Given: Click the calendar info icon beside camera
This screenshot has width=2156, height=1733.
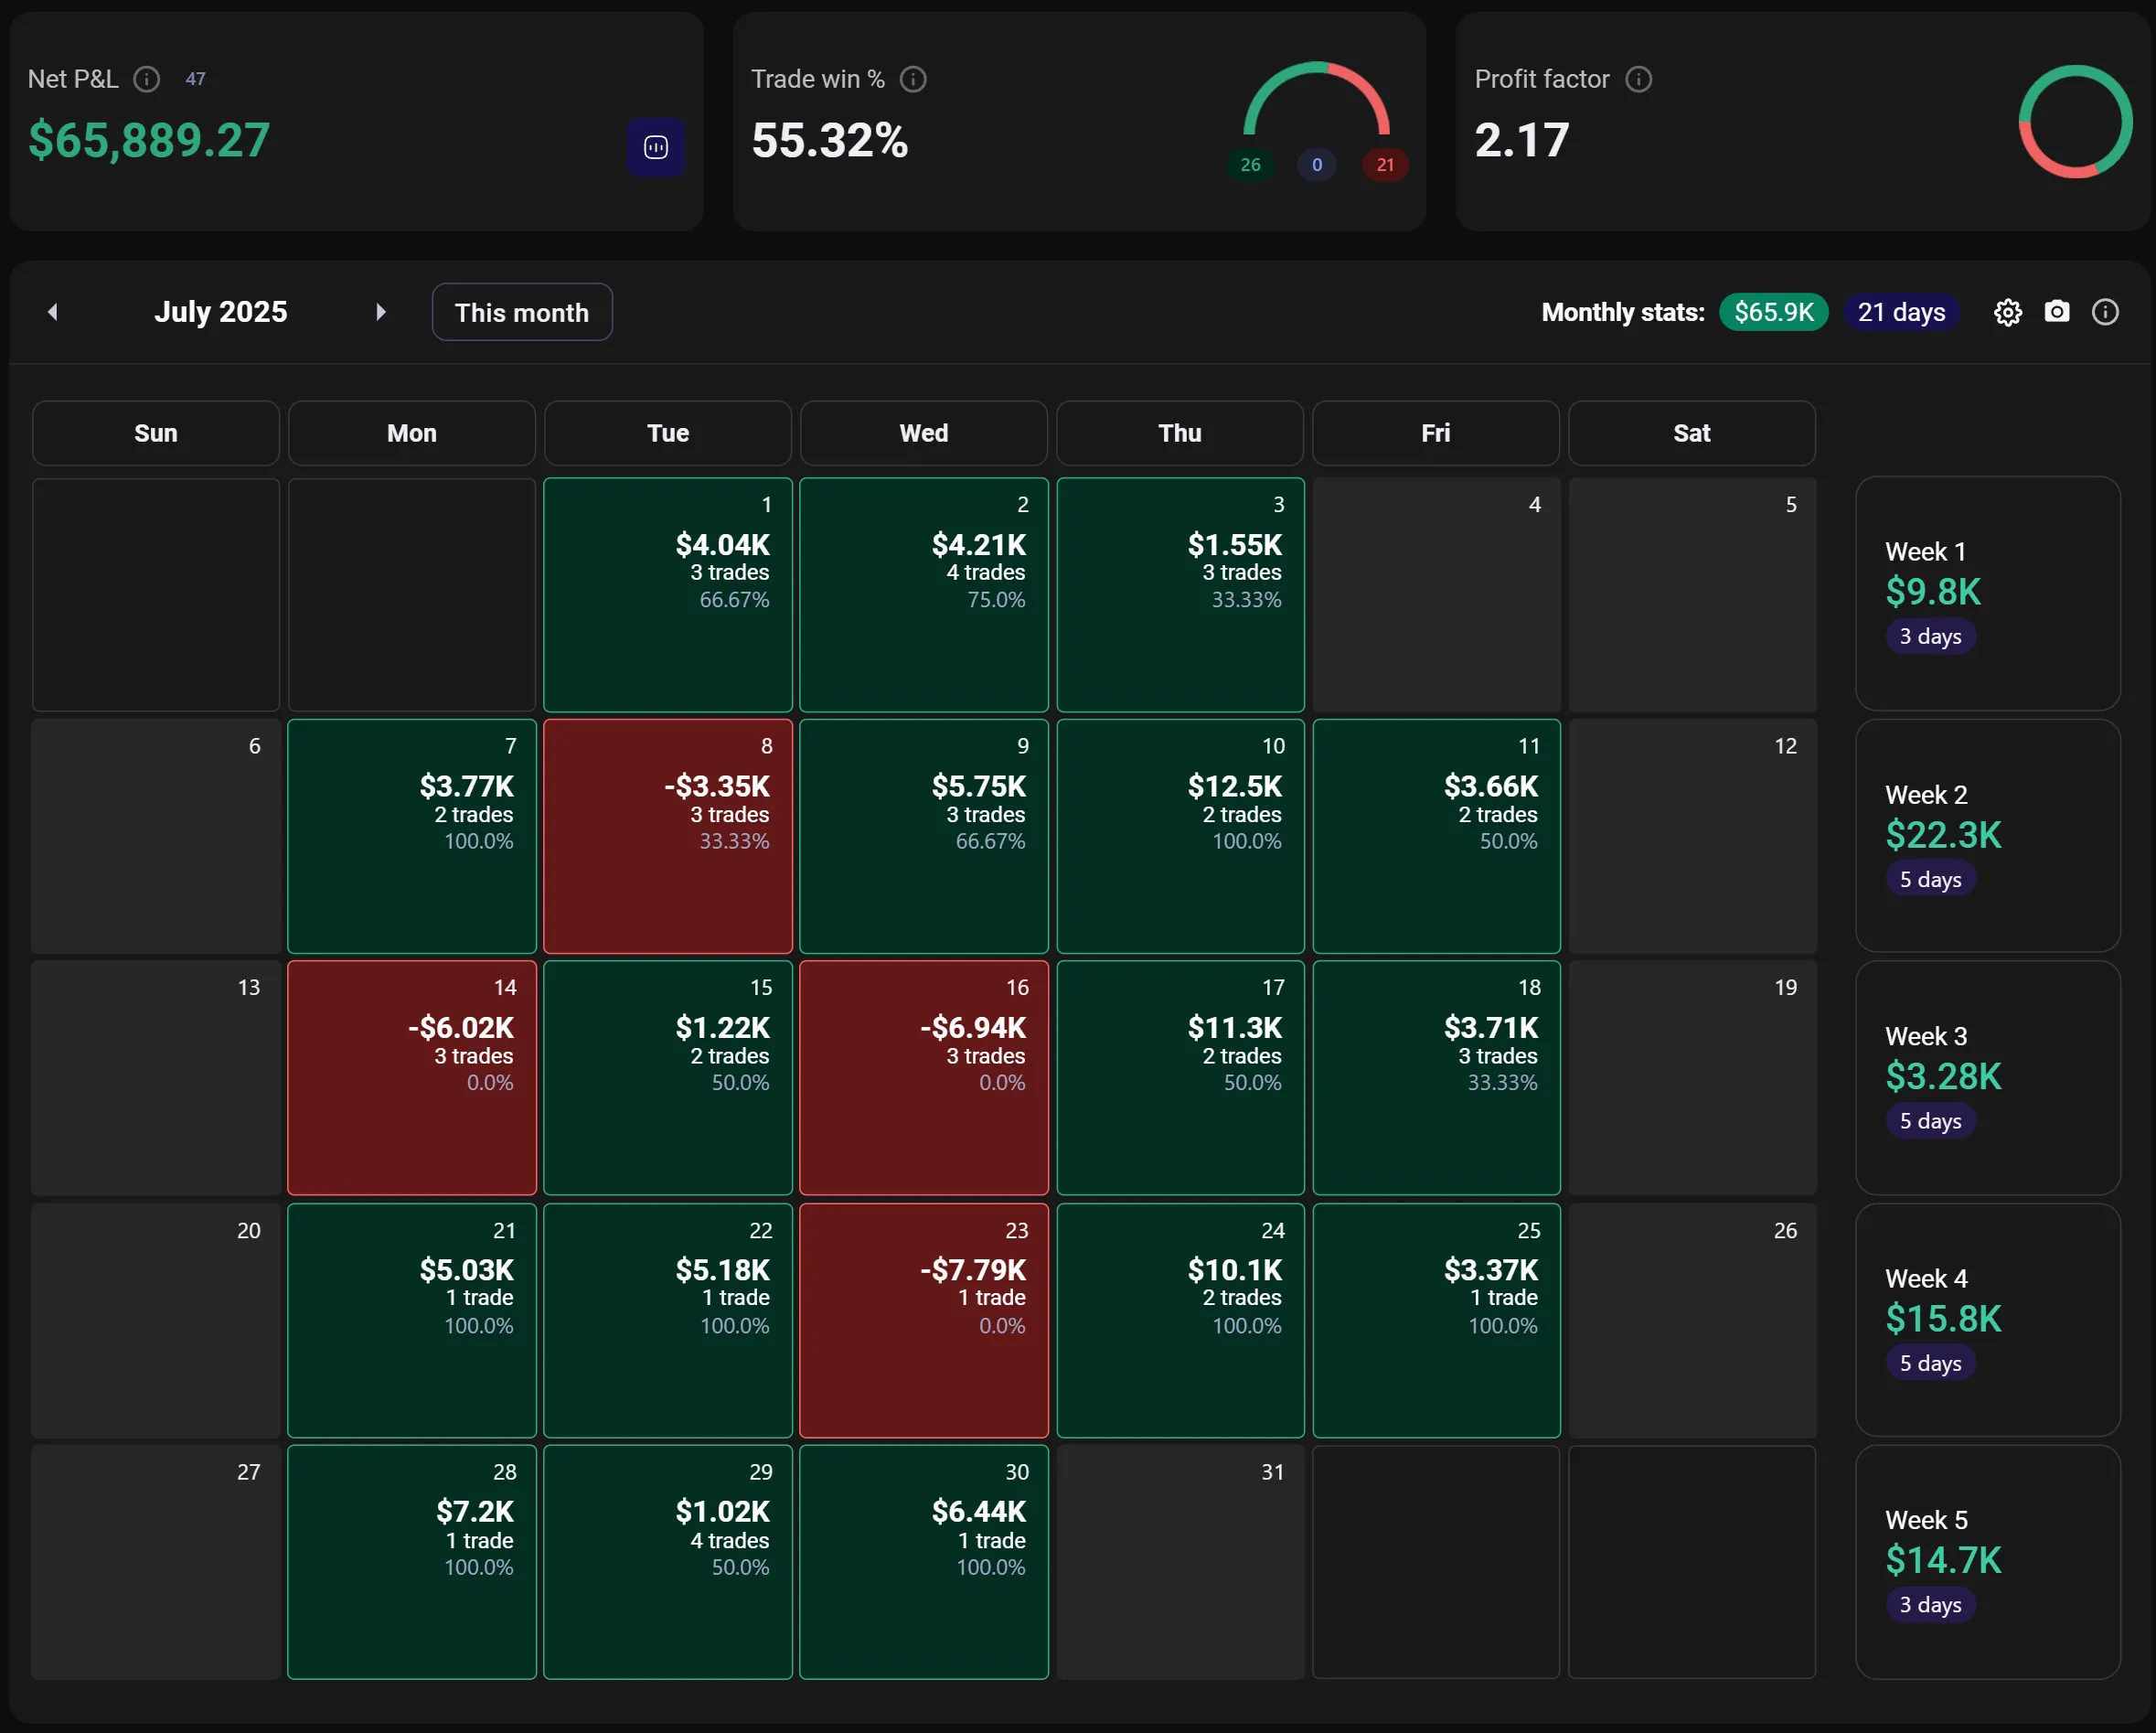Looking at the screenshot, I should click(x=2105, y=312).
